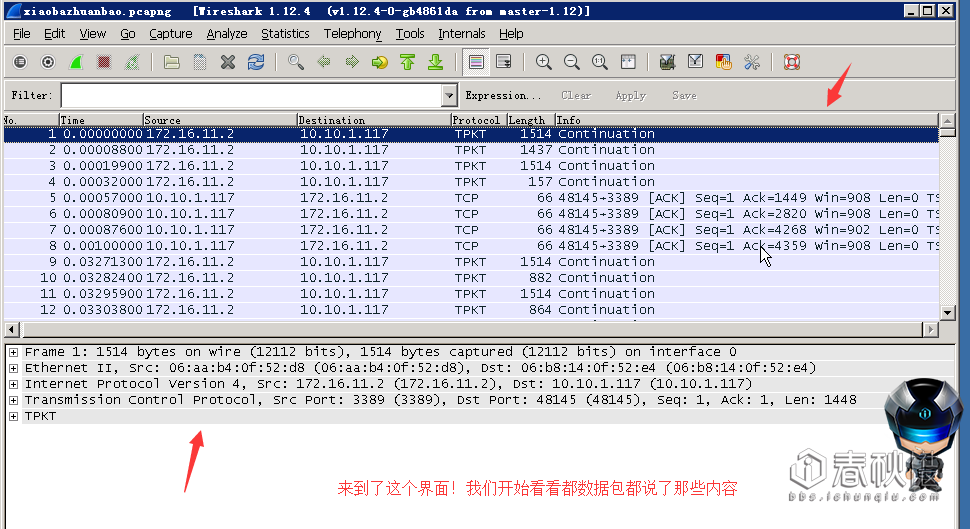Click the find packet magnifier icon
The image size is (970, 529).
[x=296, y=62]
